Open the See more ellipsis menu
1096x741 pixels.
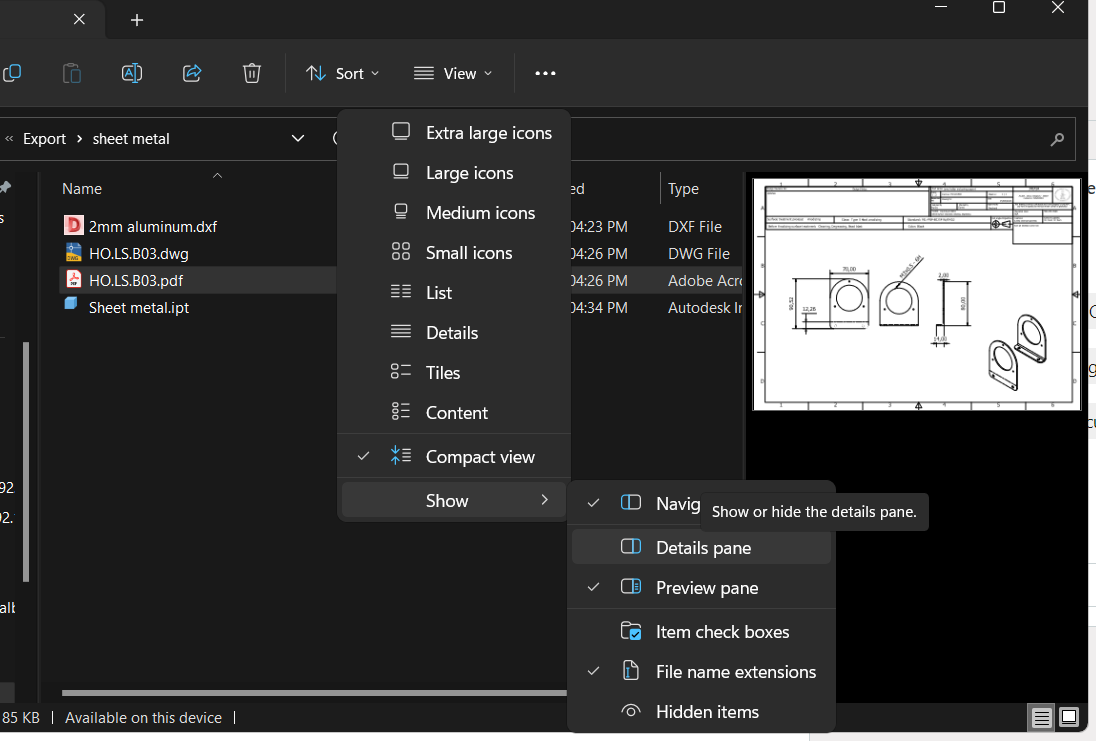[x=545, y=73]
